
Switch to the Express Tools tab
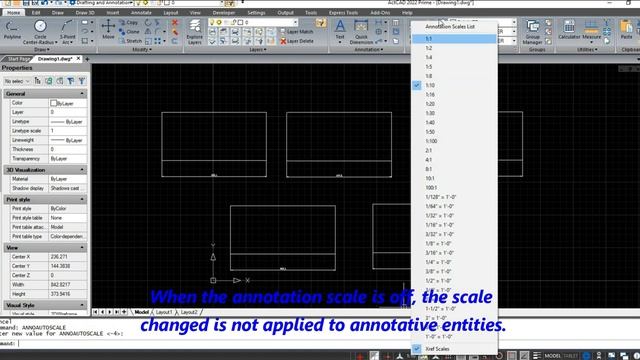tap(343, 13)
